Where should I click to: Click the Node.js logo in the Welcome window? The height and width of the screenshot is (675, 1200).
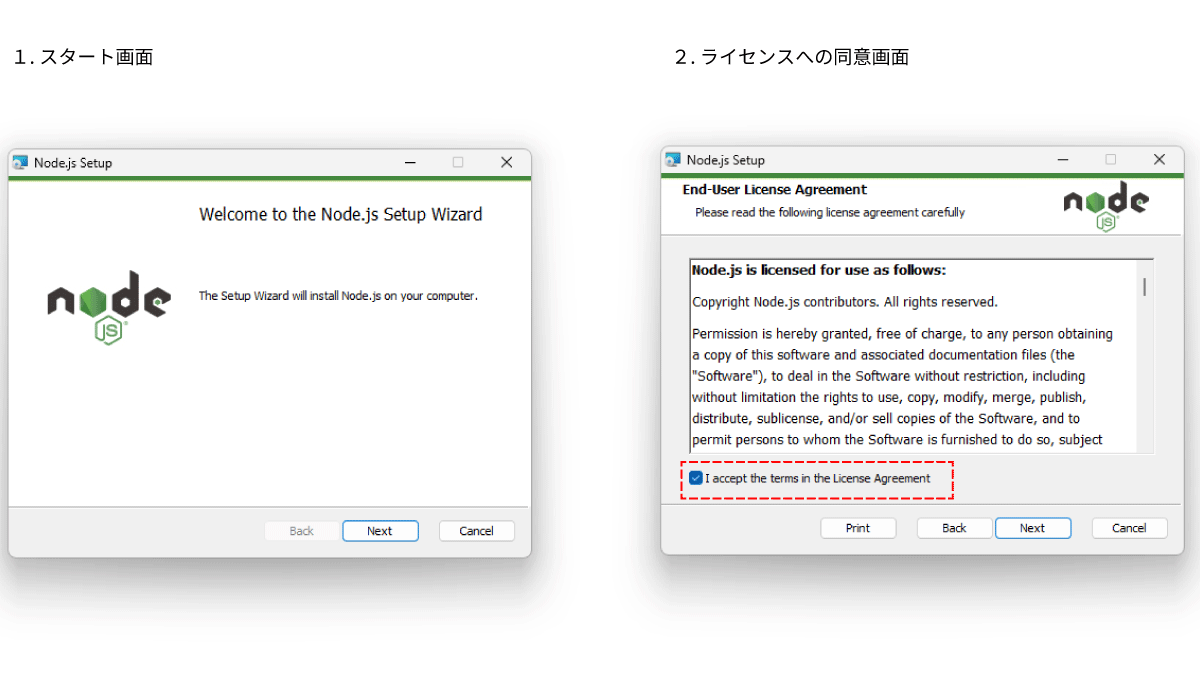pyautogui.click(x=108, y=308)
